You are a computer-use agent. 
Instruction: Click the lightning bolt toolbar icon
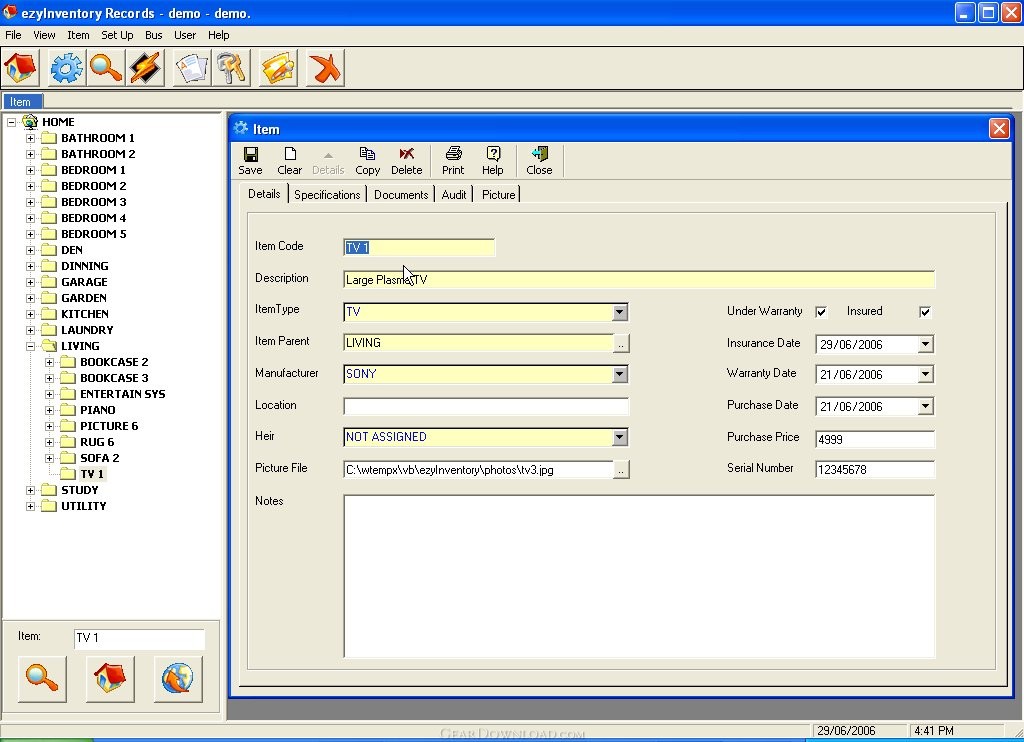coord(145,68)
